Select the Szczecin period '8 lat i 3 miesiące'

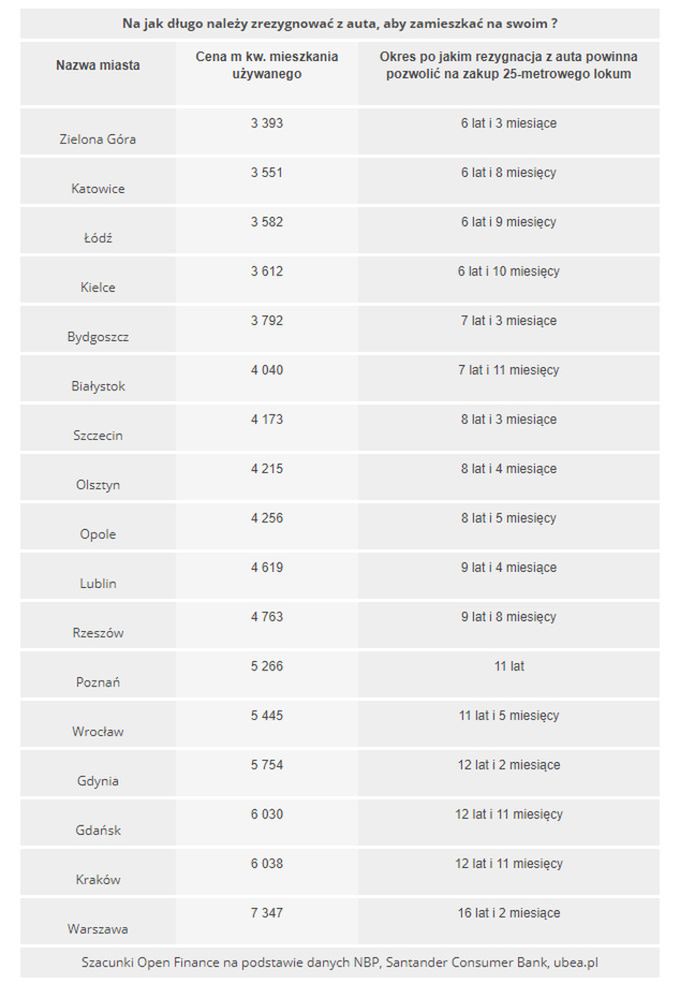[x=508, y=419]
